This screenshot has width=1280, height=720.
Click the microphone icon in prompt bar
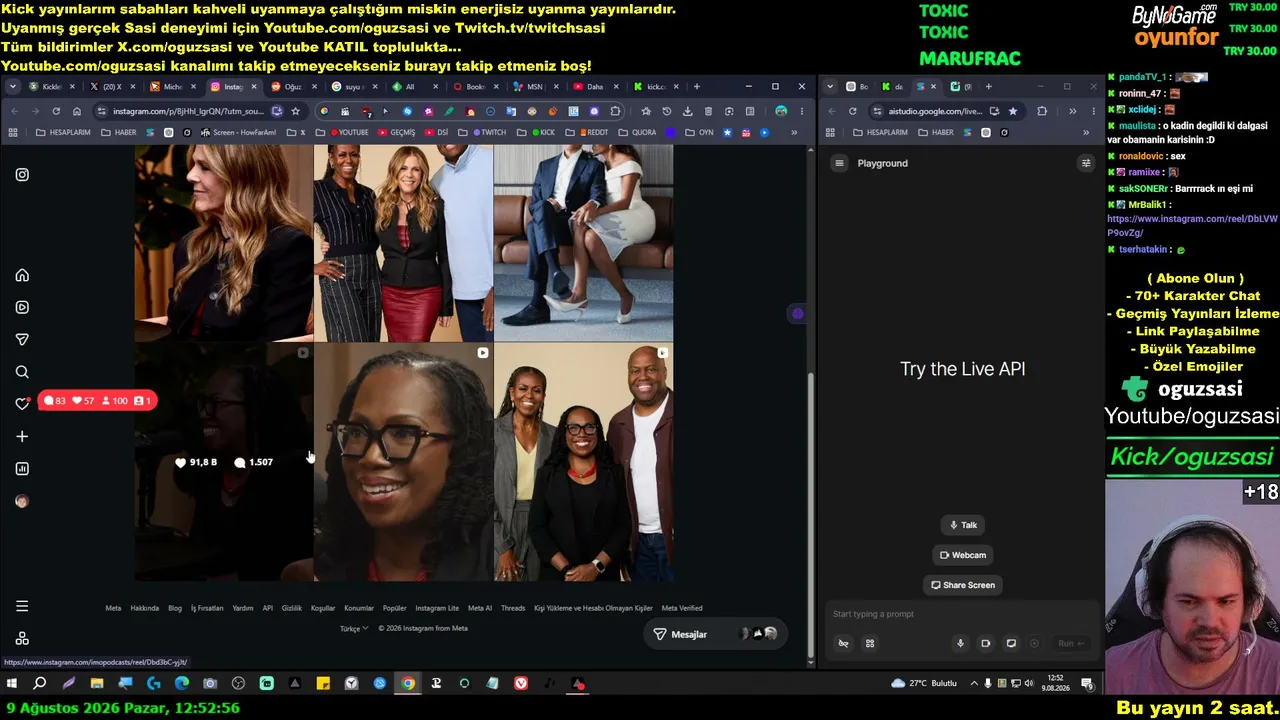click(x=960, y=643)
